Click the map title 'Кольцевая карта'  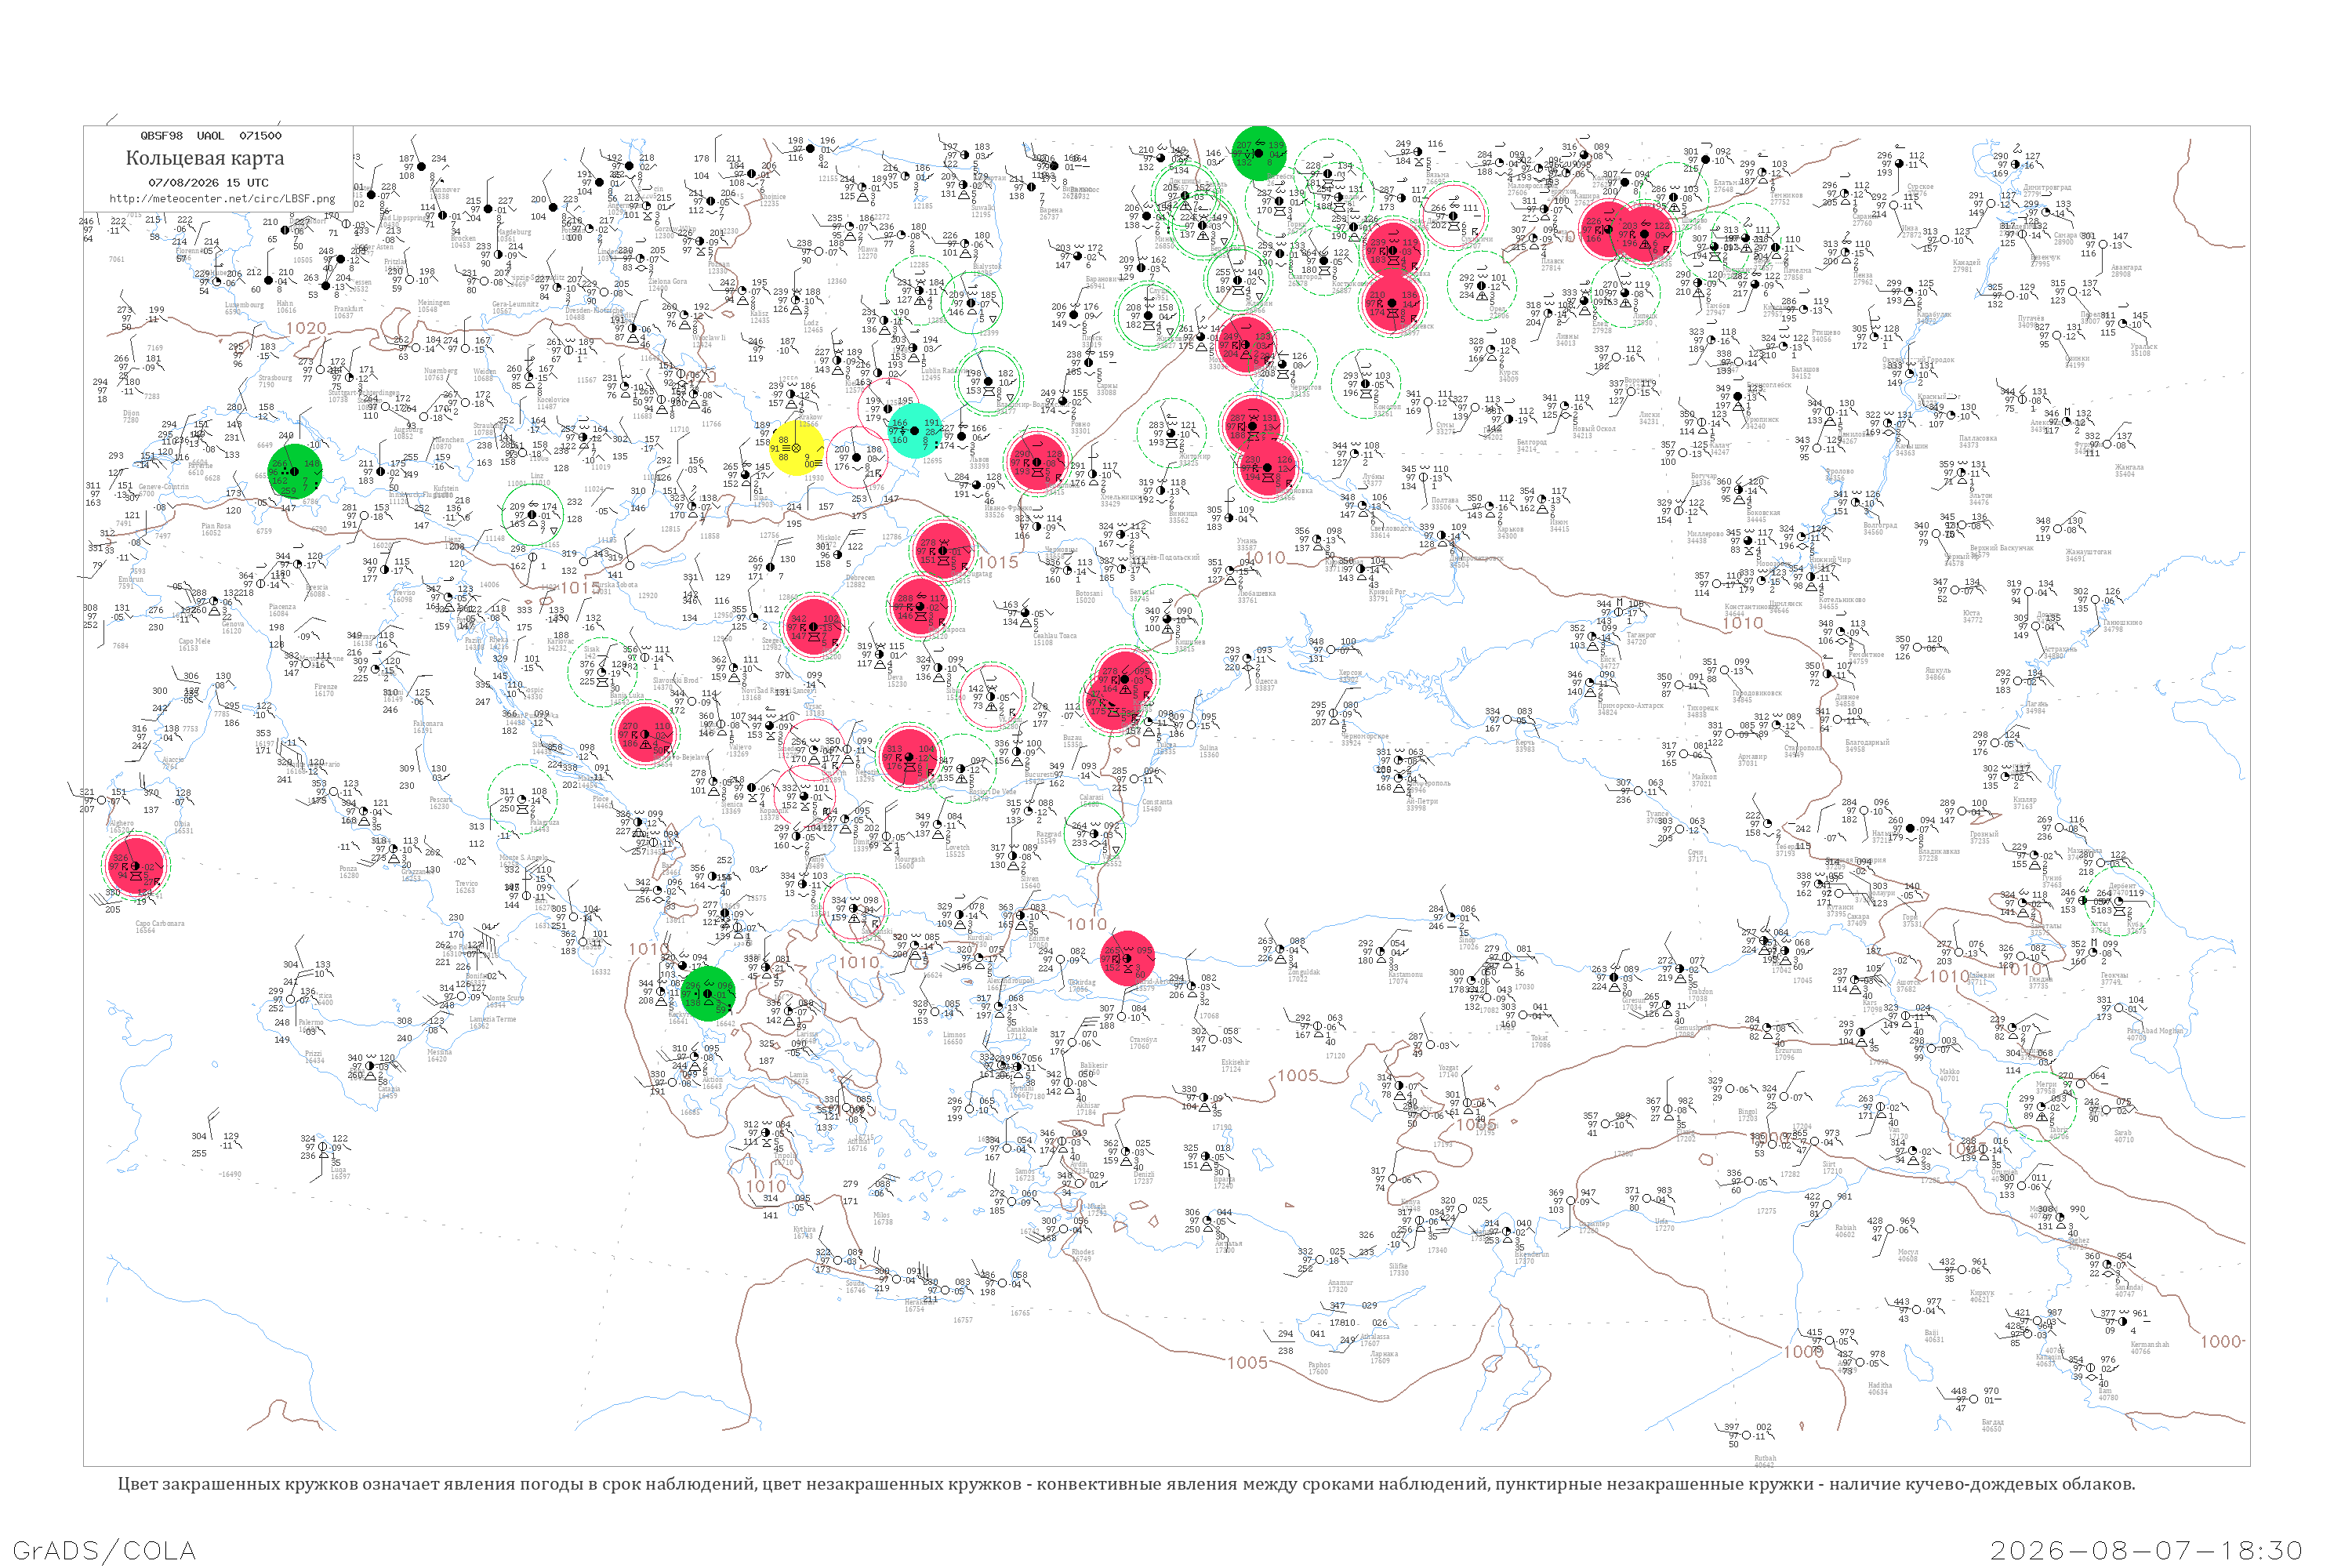pyautogui.click(x=205, y=158)
